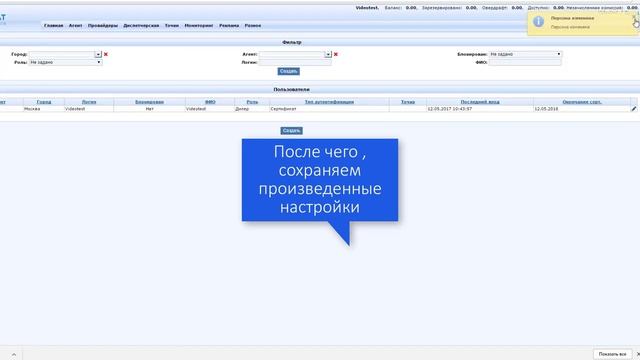Viewport: 640px width, 360px height.
Task: Open the Роль dropdown
Action: [65, 62]
